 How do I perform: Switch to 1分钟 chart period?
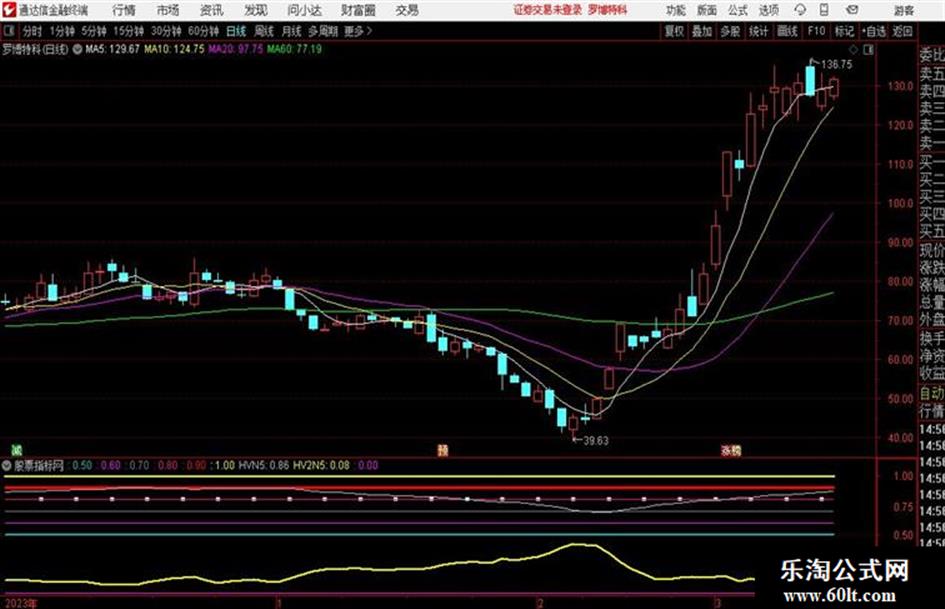pos(62,31)
